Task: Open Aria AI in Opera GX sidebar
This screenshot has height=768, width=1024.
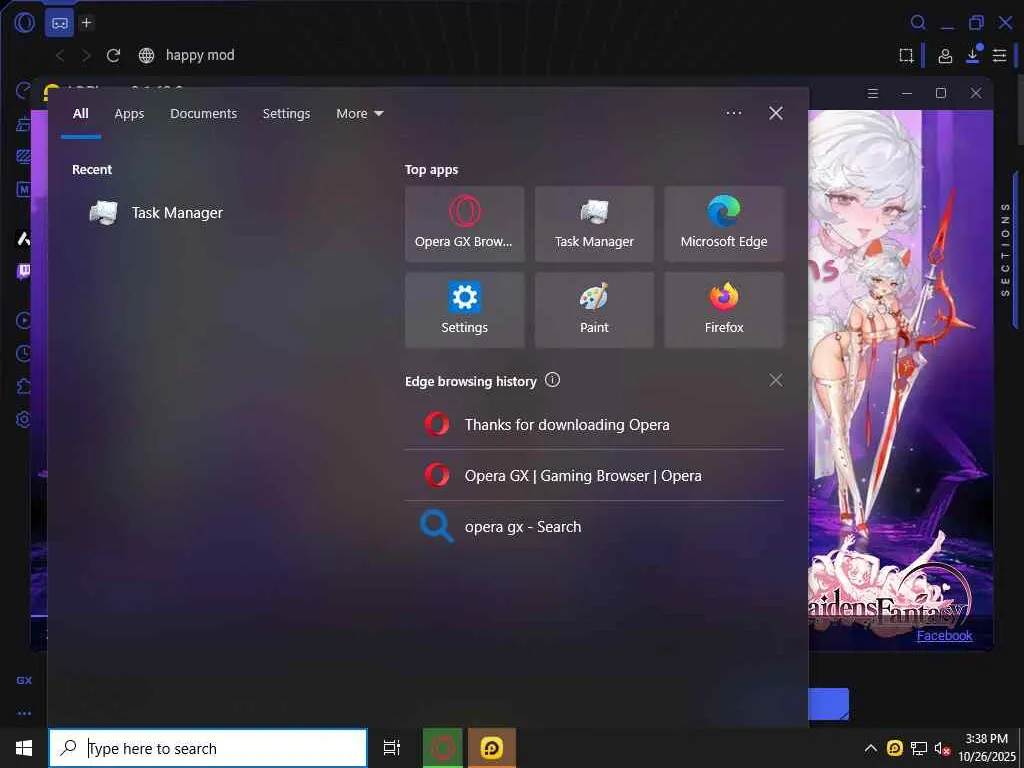Action: coord(24,239)
